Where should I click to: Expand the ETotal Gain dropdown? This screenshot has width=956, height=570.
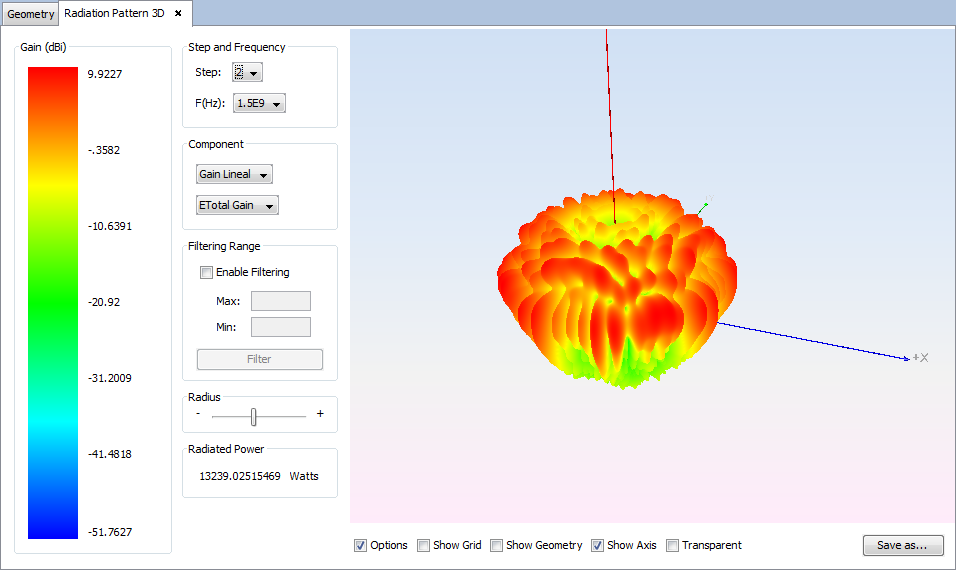237,205
